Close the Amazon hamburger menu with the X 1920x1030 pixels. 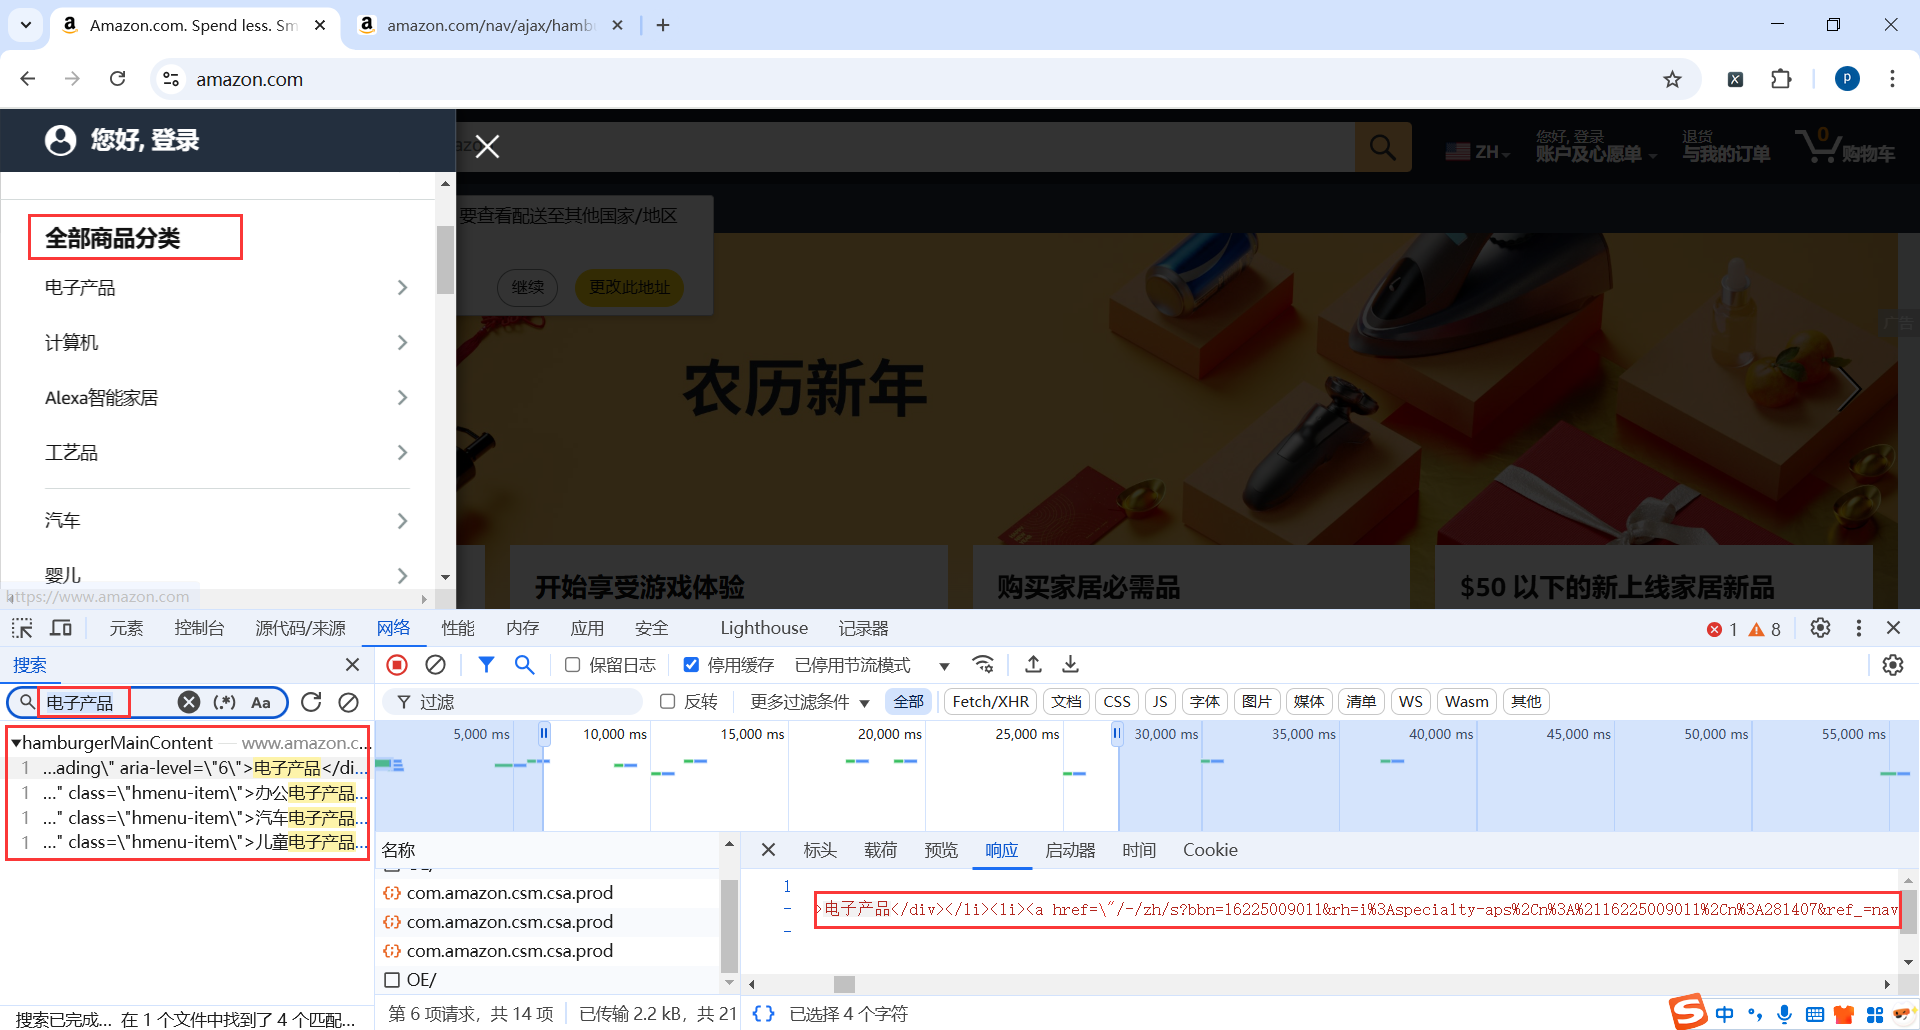pos(487,147)
